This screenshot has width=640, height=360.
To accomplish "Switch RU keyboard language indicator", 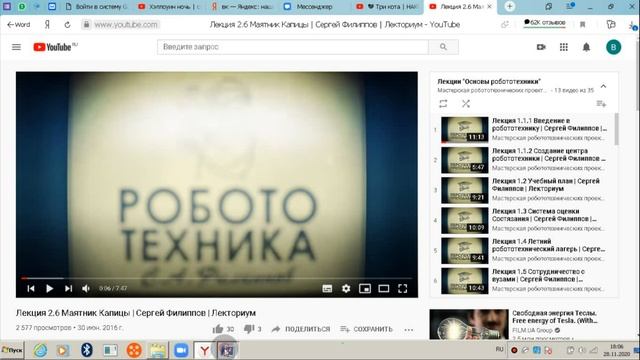I will coord(499,349).
